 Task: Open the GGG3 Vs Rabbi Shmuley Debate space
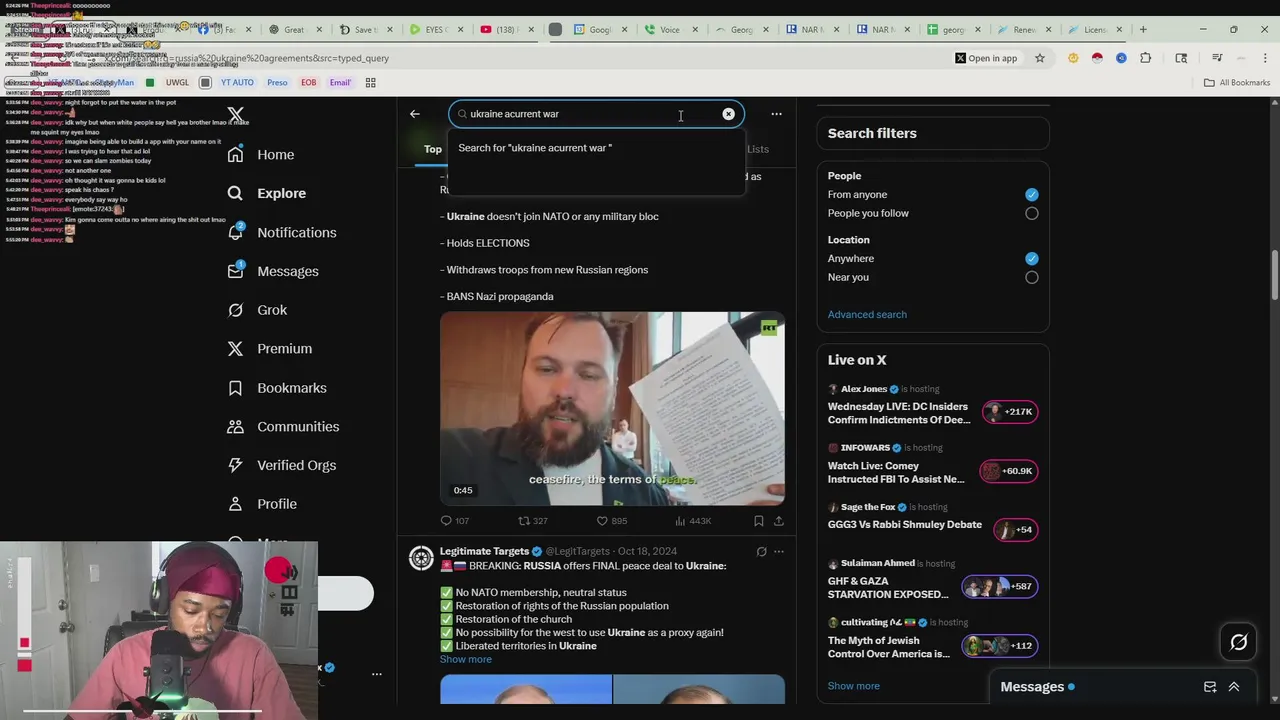pyautogui.click(x=905, y=525)
